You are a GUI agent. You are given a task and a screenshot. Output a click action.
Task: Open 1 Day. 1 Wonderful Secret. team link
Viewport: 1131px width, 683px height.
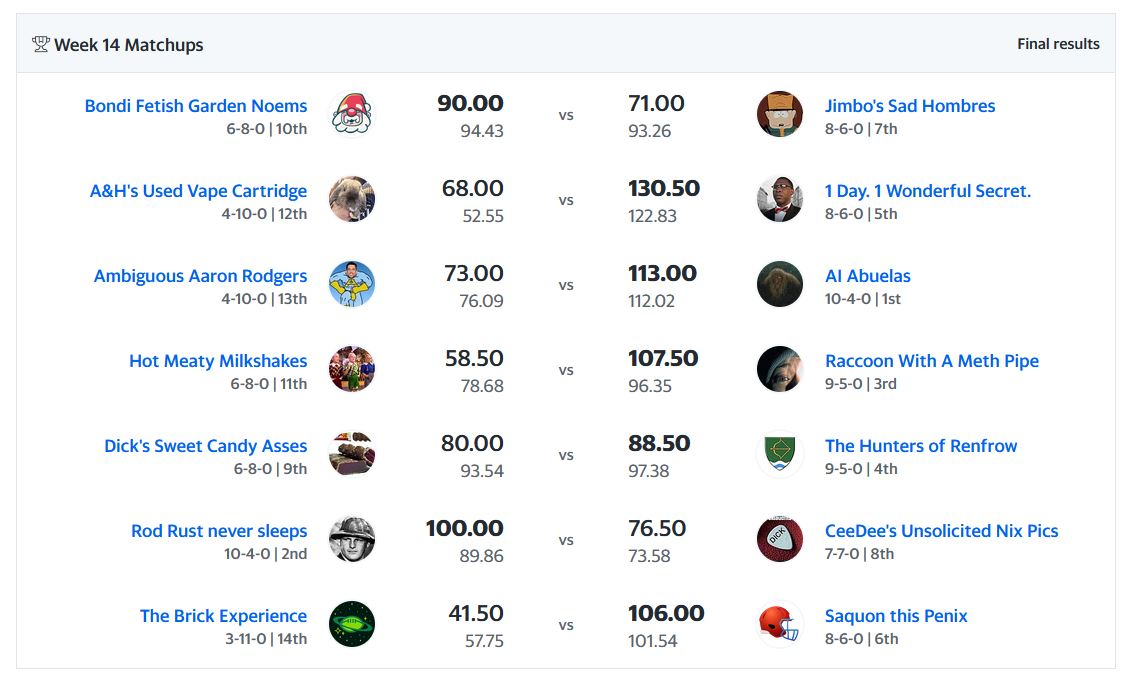tap(927, 191)
